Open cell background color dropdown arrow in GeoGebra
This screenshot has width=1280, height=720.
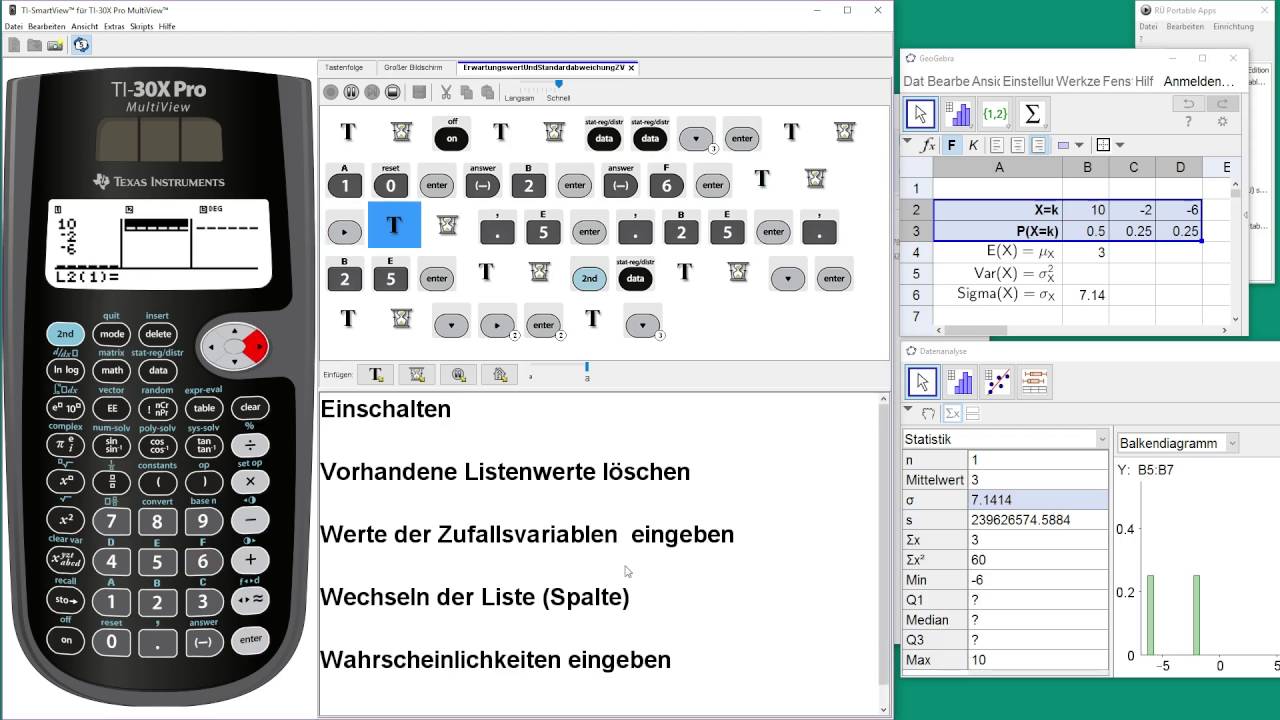point(1080,145)
